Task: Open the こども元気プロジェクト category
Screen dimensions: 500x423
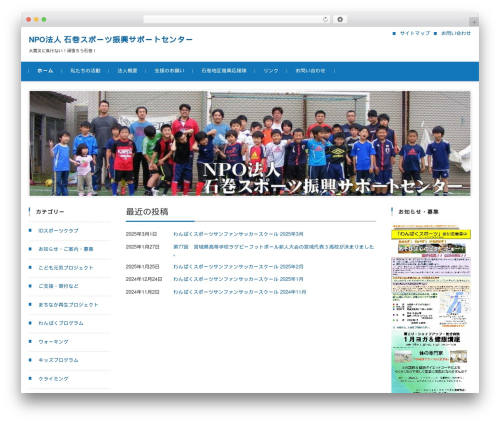Action: [66, 268]
